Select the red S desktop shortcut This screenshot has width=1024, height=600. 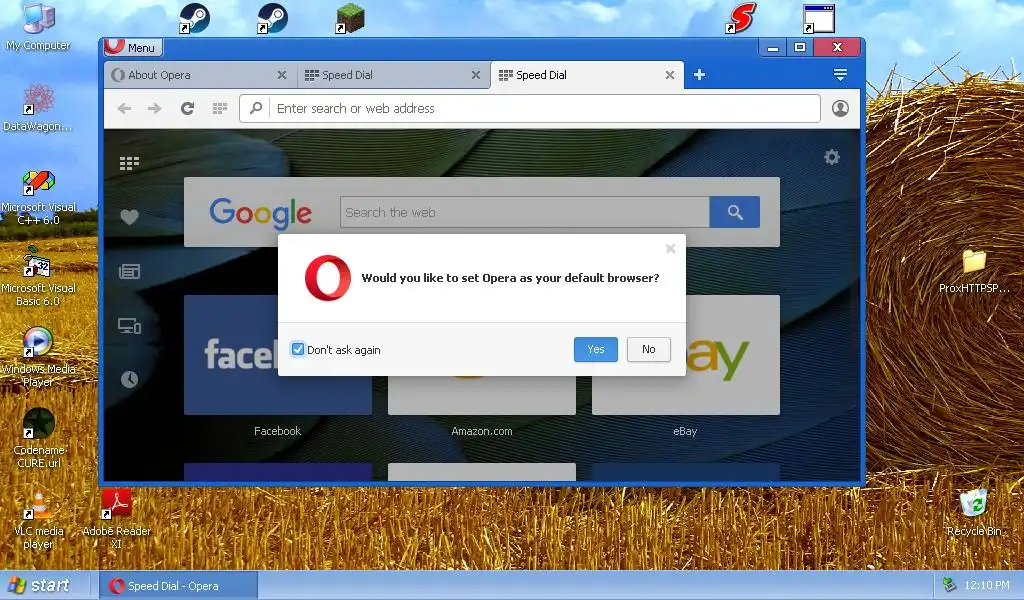(741, 18)
